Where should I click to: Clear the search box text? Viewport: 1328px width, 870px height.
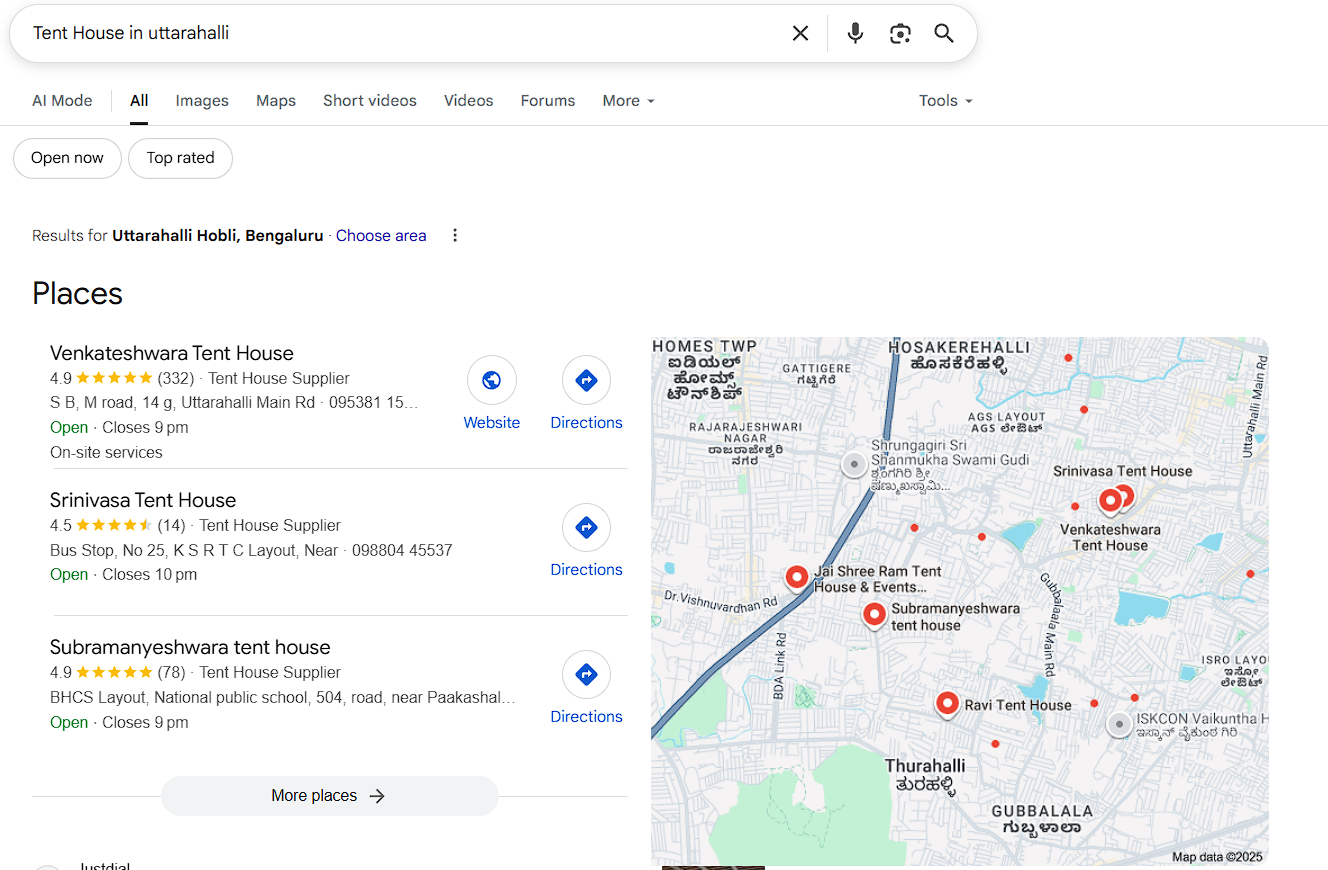coord(800,33)
